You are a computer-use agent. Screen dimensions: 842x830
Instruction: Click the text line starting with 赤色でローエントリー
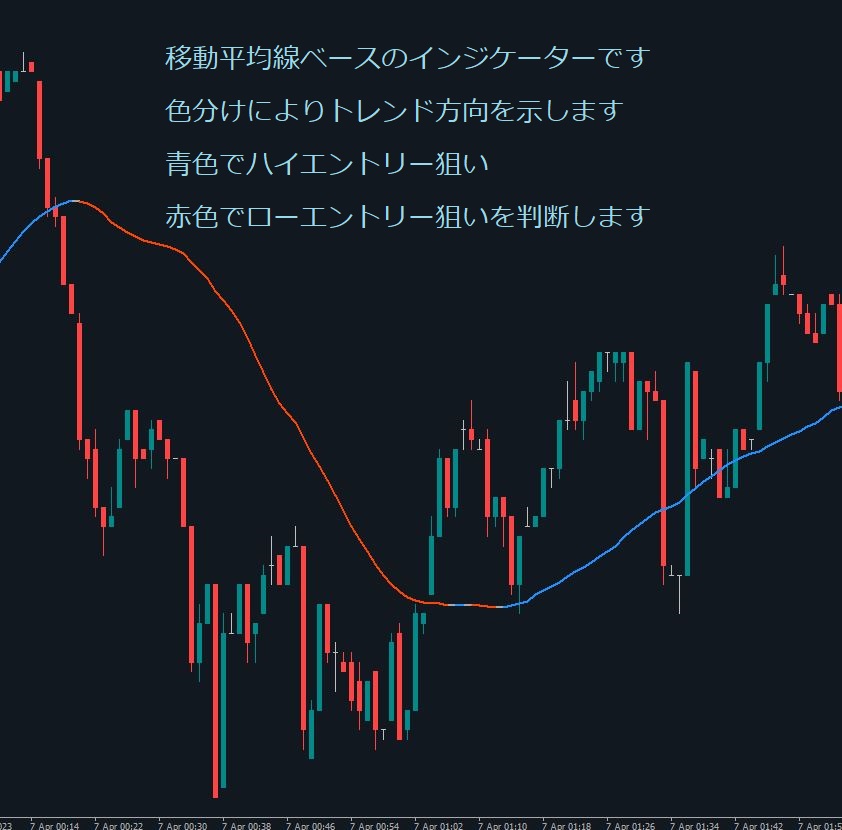tap(408, 215)
